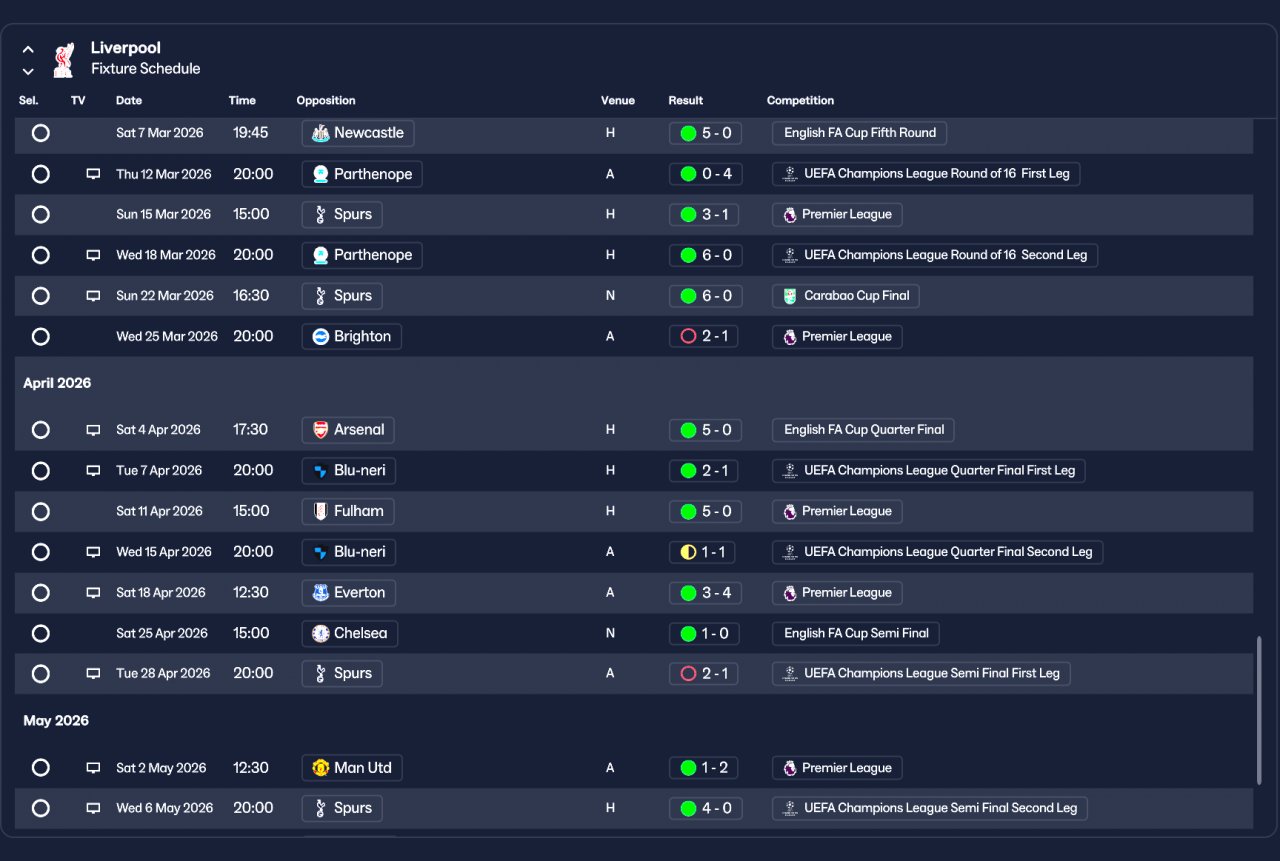Screen dimensions: 1280x861
Task: Sort by the Competition column header
Action: pyautogui.click(x=800, y=101)
